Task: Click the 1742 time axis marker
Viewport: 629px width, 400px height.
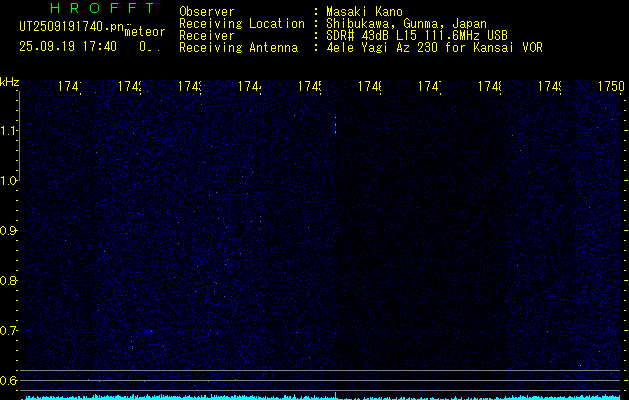Action: click(x=130, y=86)
